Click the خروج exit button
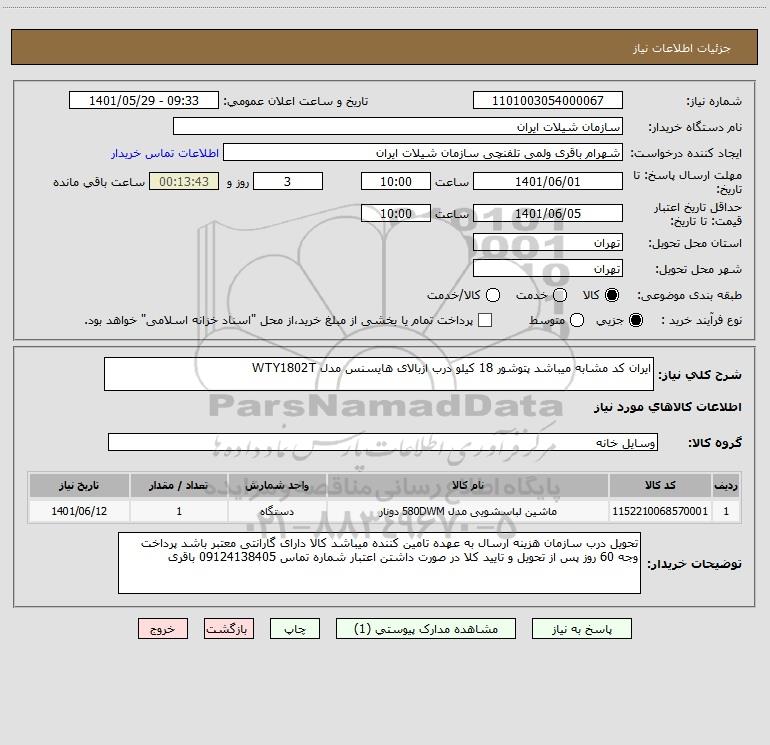 point(163,629)
